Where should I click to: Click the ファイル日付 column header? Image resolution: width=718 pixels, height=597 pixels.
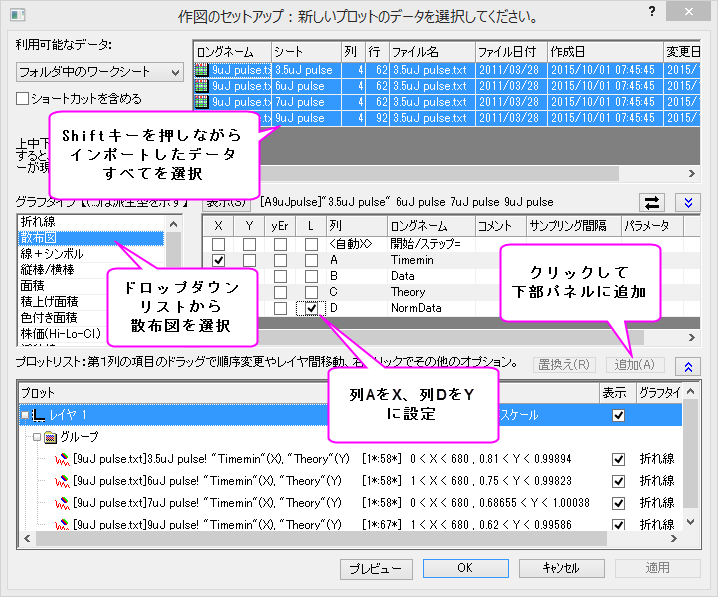(511, 52)
